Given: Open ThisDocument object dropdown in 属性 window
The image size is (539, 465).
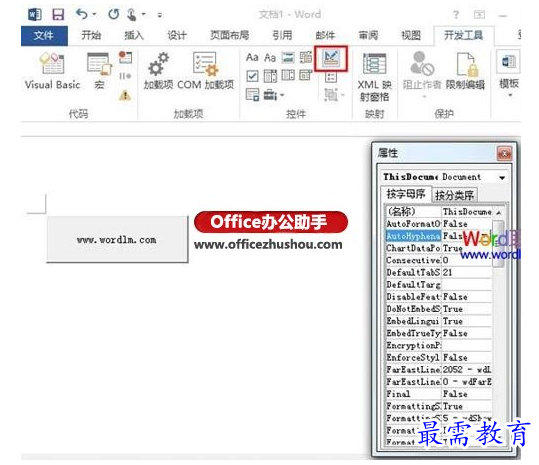Looking at the screenshot, I should [502, 178].
